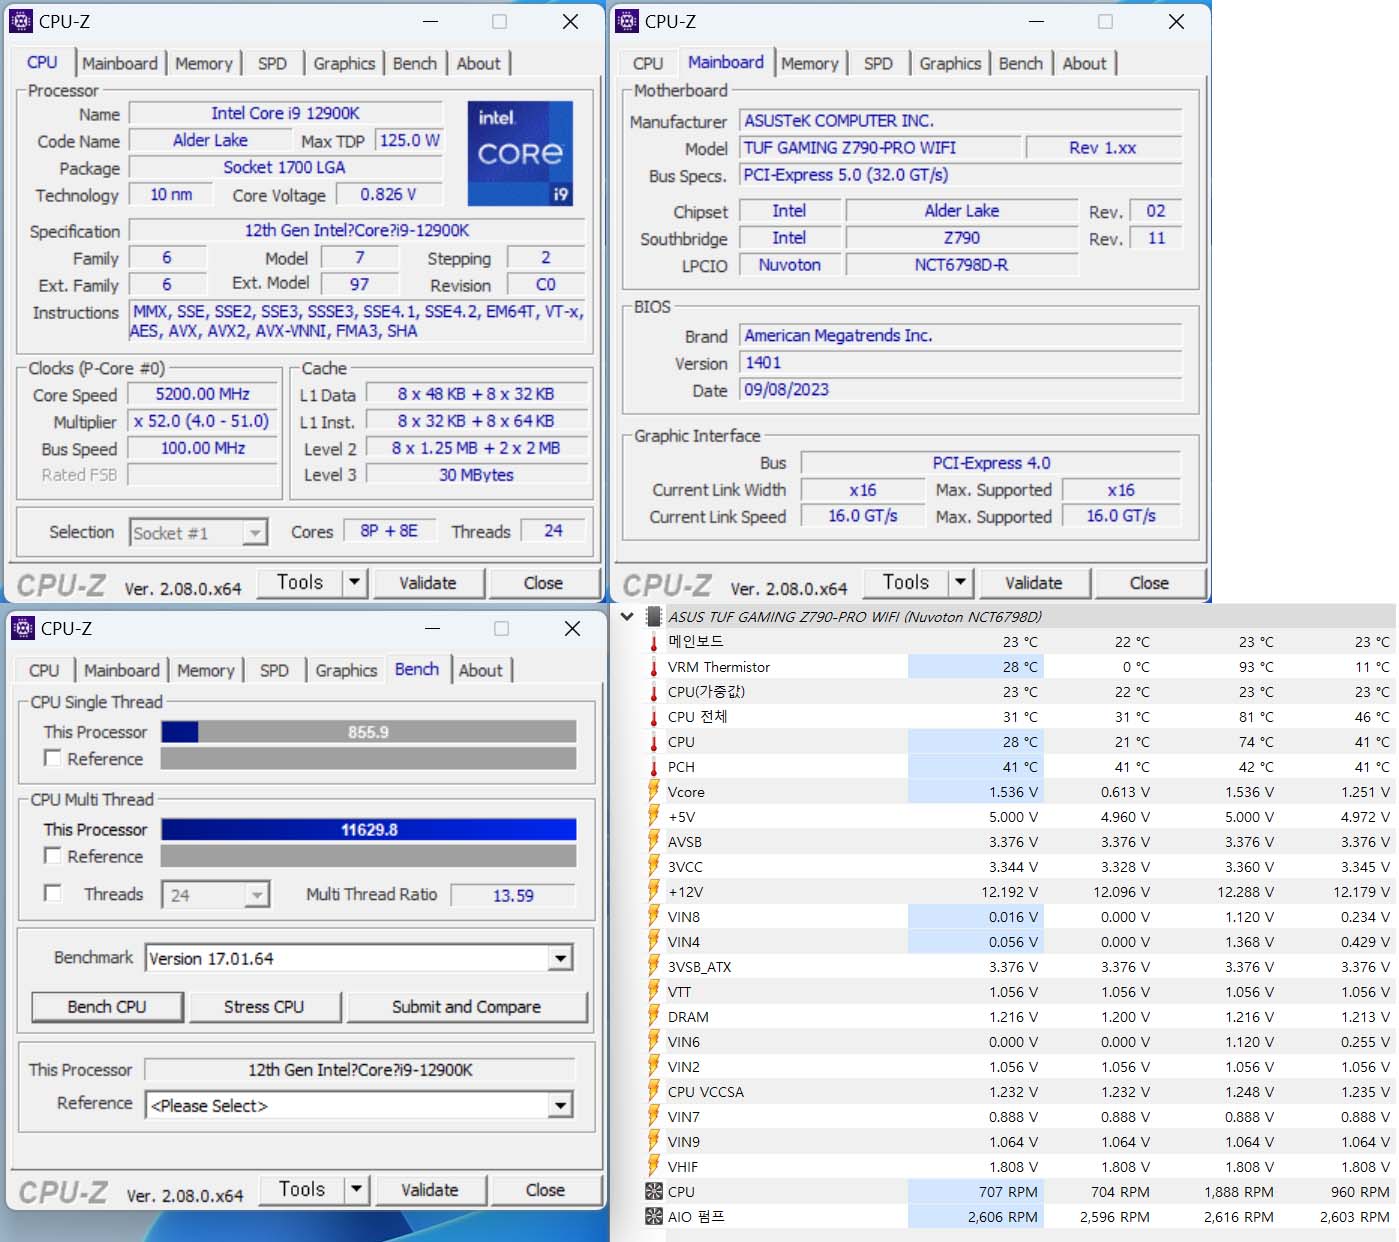Click the lightning icon on the AVSB row

pos(654,841)
